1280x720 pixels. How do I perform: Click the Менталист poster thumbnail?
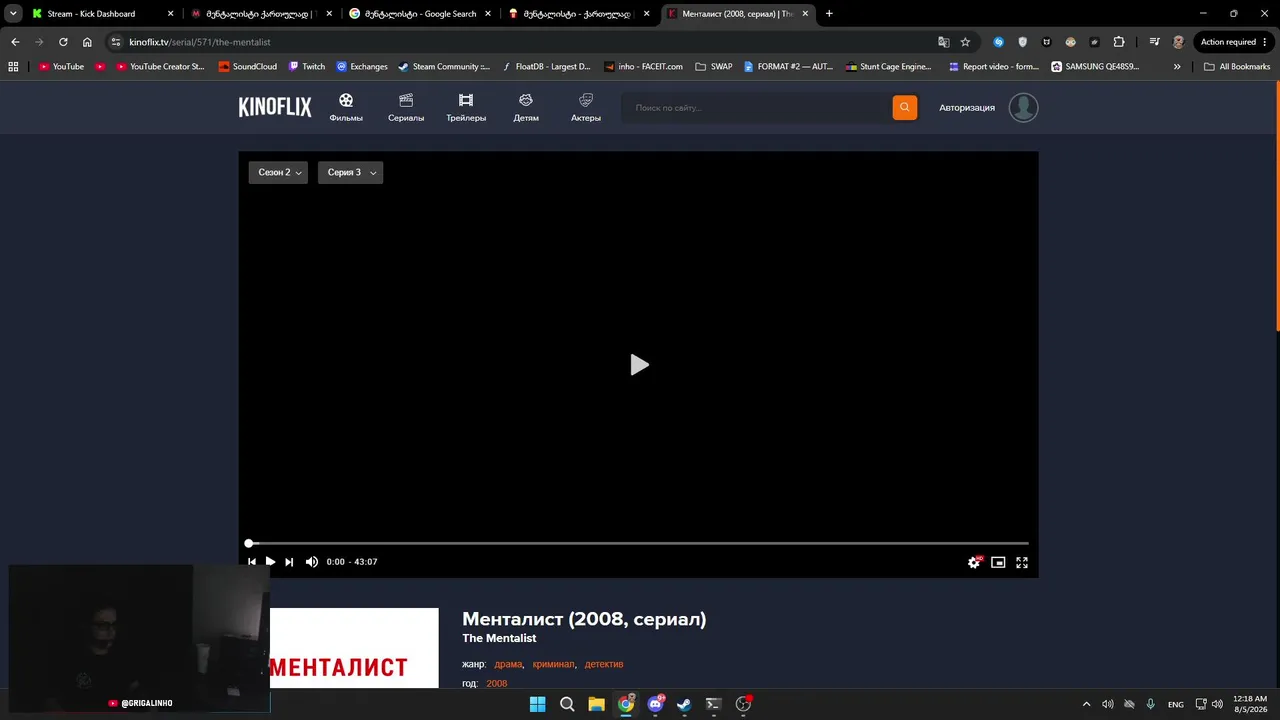click(x=354, y=648)
